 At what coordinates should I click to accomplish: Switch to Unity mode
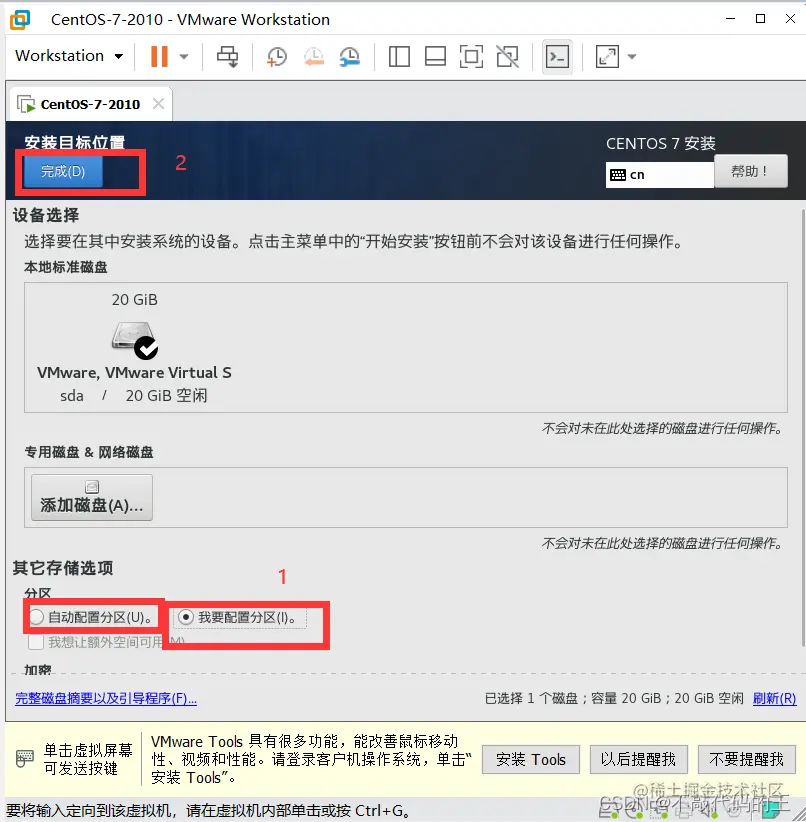click(507, 57)
